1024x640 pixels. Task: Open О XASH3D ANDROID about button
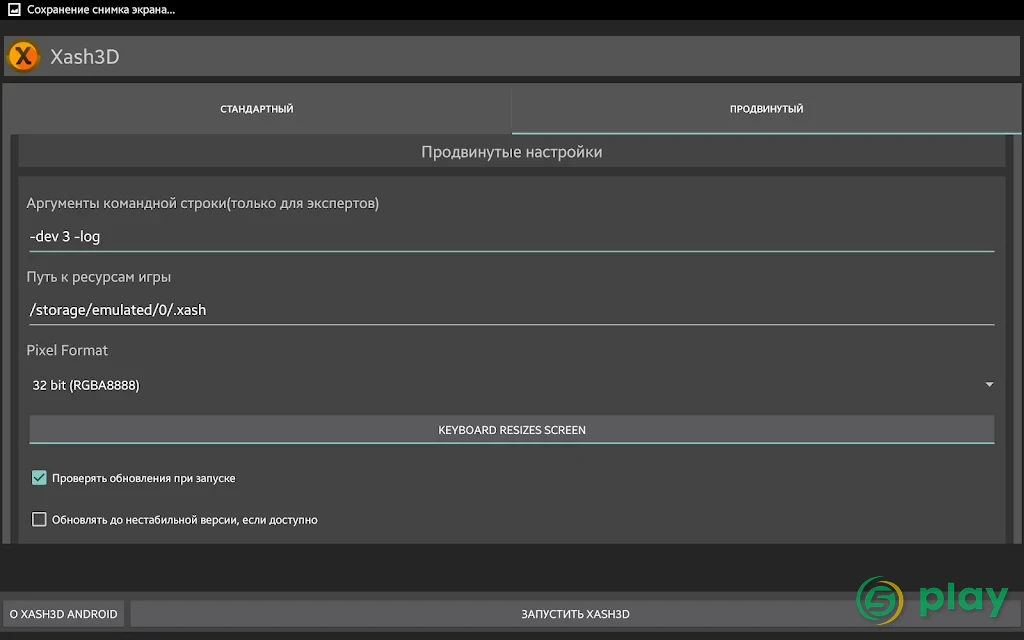63,614
